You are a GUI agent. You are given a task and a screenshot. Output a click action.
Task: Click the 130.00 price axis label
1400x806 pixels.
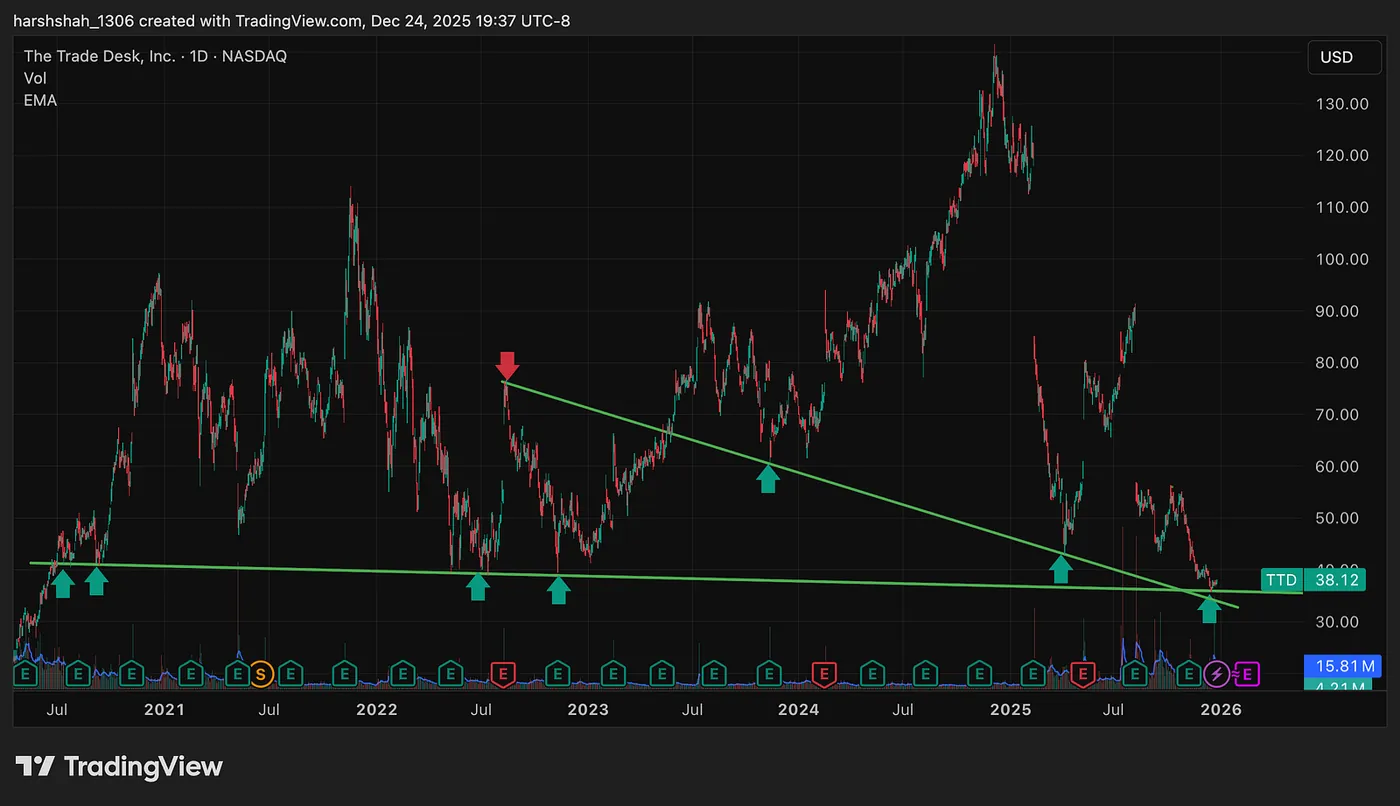point(1343,104)
